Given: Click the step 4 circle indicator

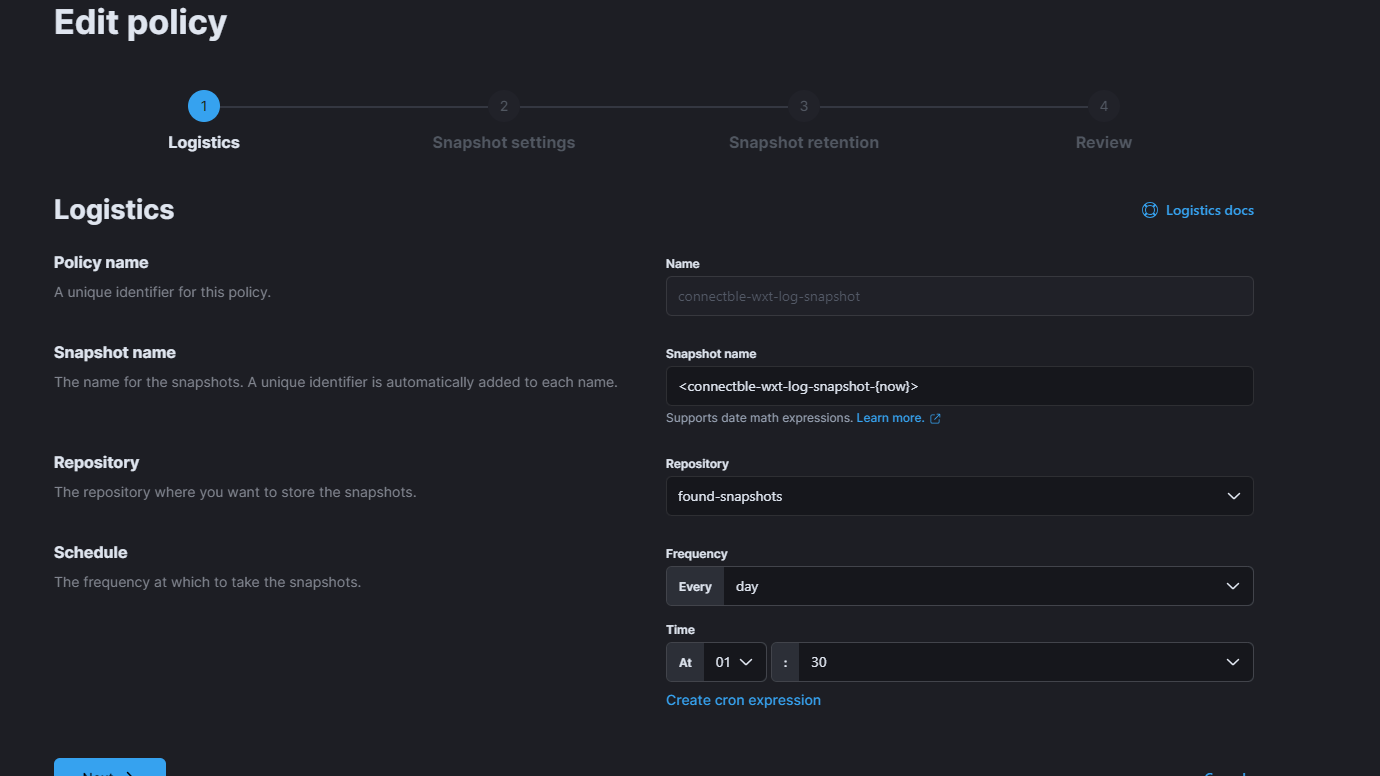Looking at the screenshot, I should (1104, 106).
